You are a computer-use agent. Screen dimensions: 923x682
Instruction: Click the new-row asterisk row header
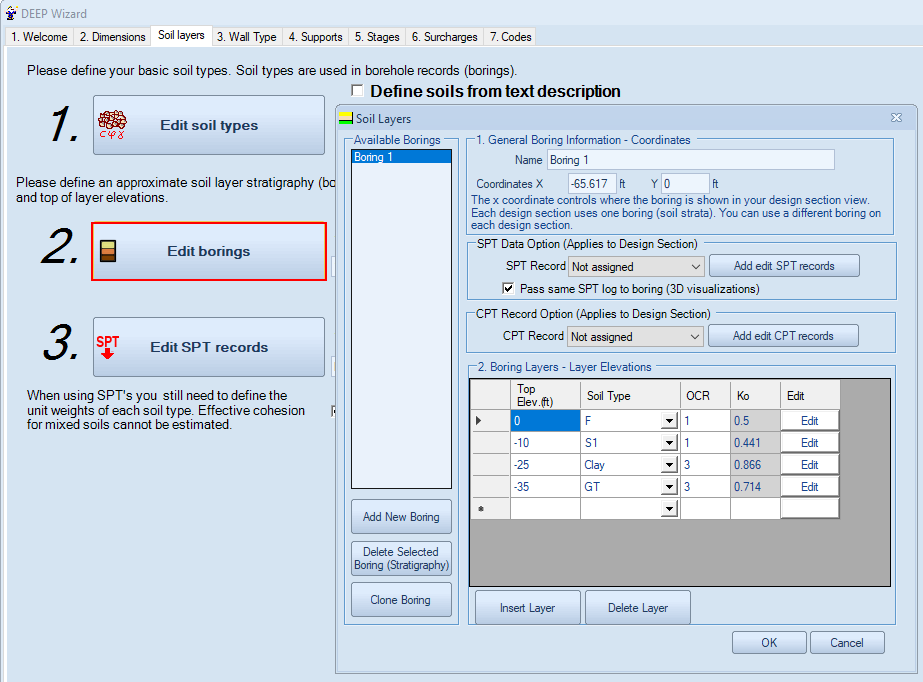[490, 508]
